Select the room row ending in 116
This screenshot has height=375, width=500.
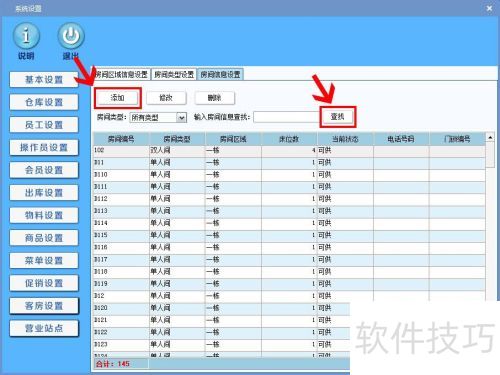(289, 247)
